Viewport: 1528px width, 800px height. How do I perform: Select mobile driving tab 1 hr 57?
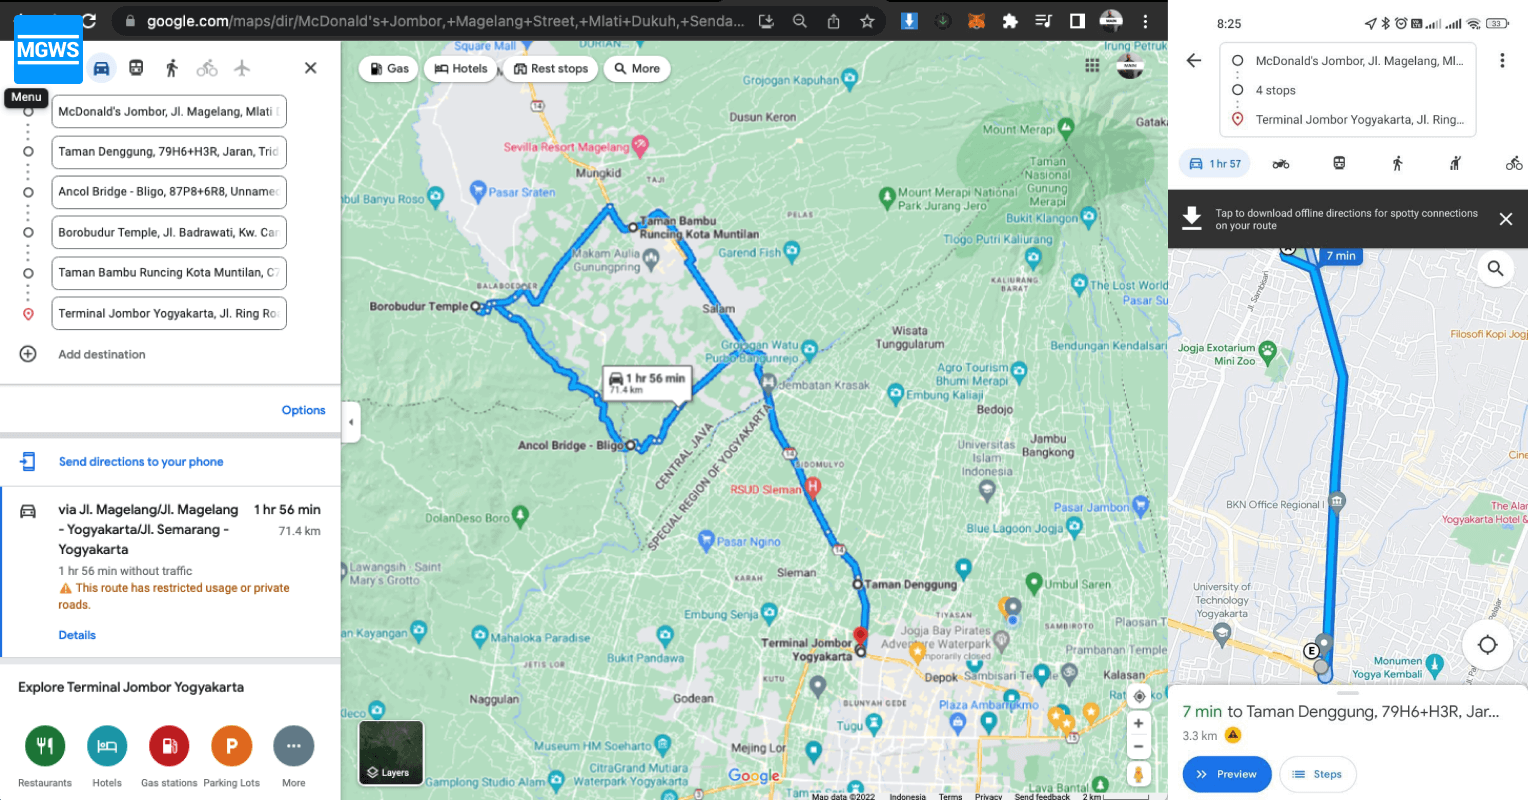coord(1215,164)
